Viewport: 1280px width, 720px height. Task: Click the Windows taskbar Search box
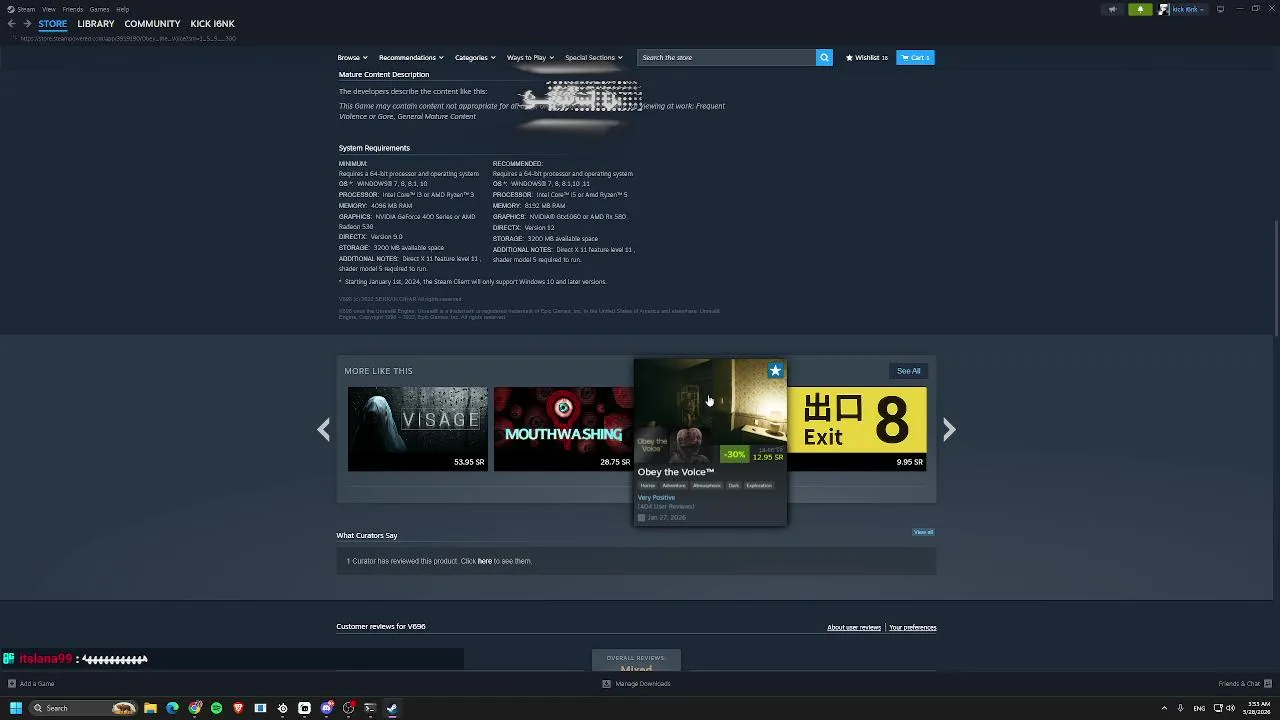(82, 708)
